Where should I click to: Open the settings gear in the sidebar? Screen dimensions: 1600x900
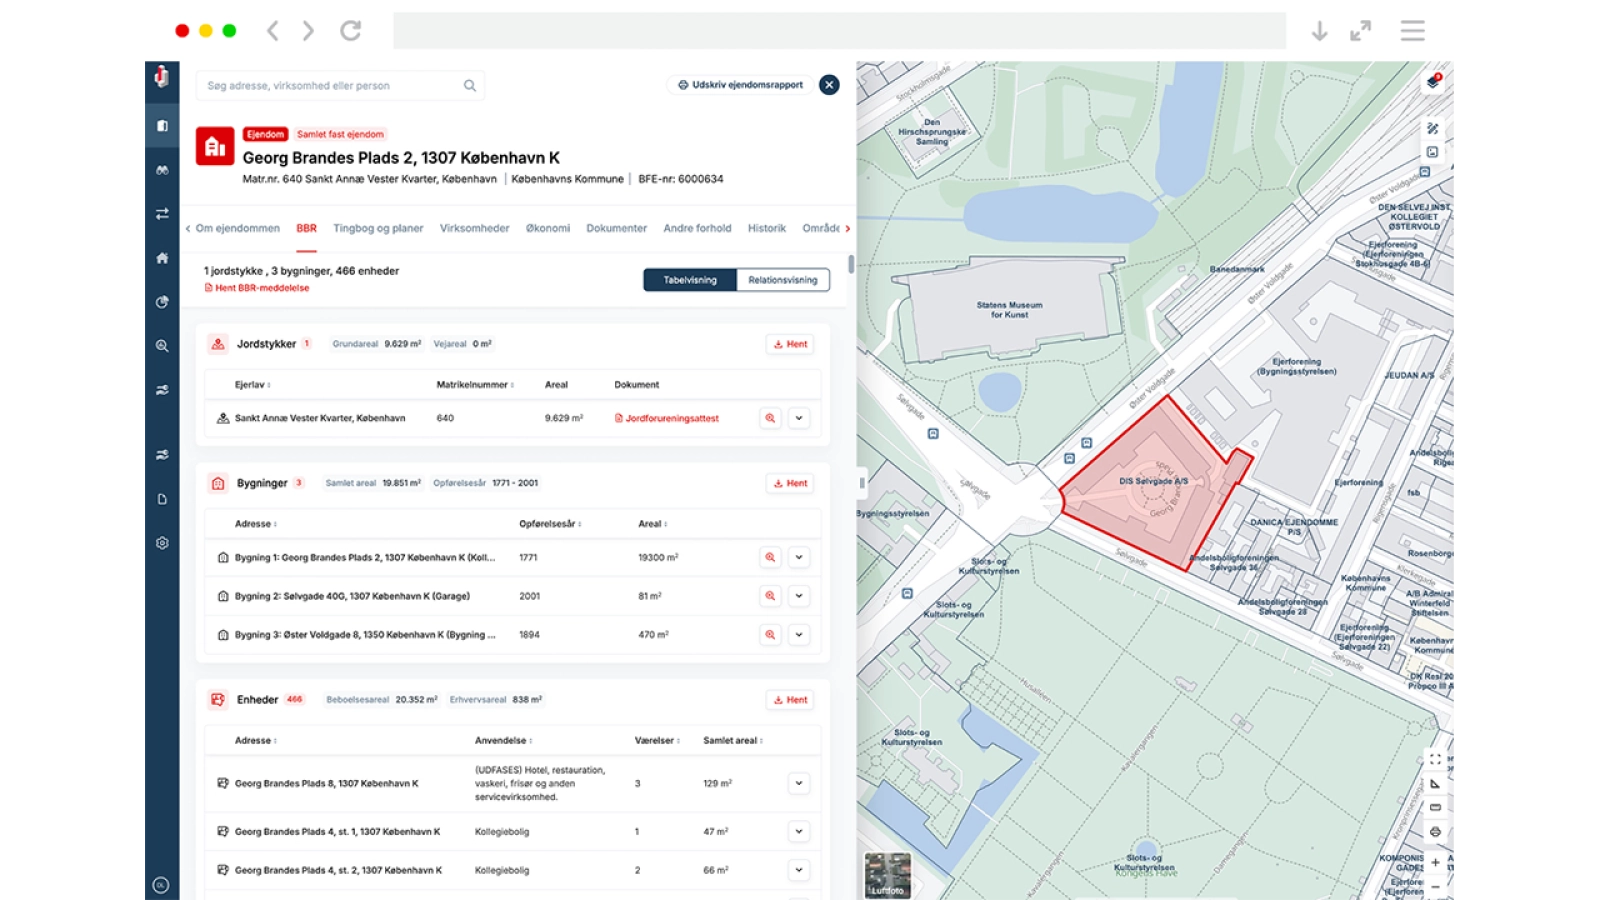pos(162,543)
